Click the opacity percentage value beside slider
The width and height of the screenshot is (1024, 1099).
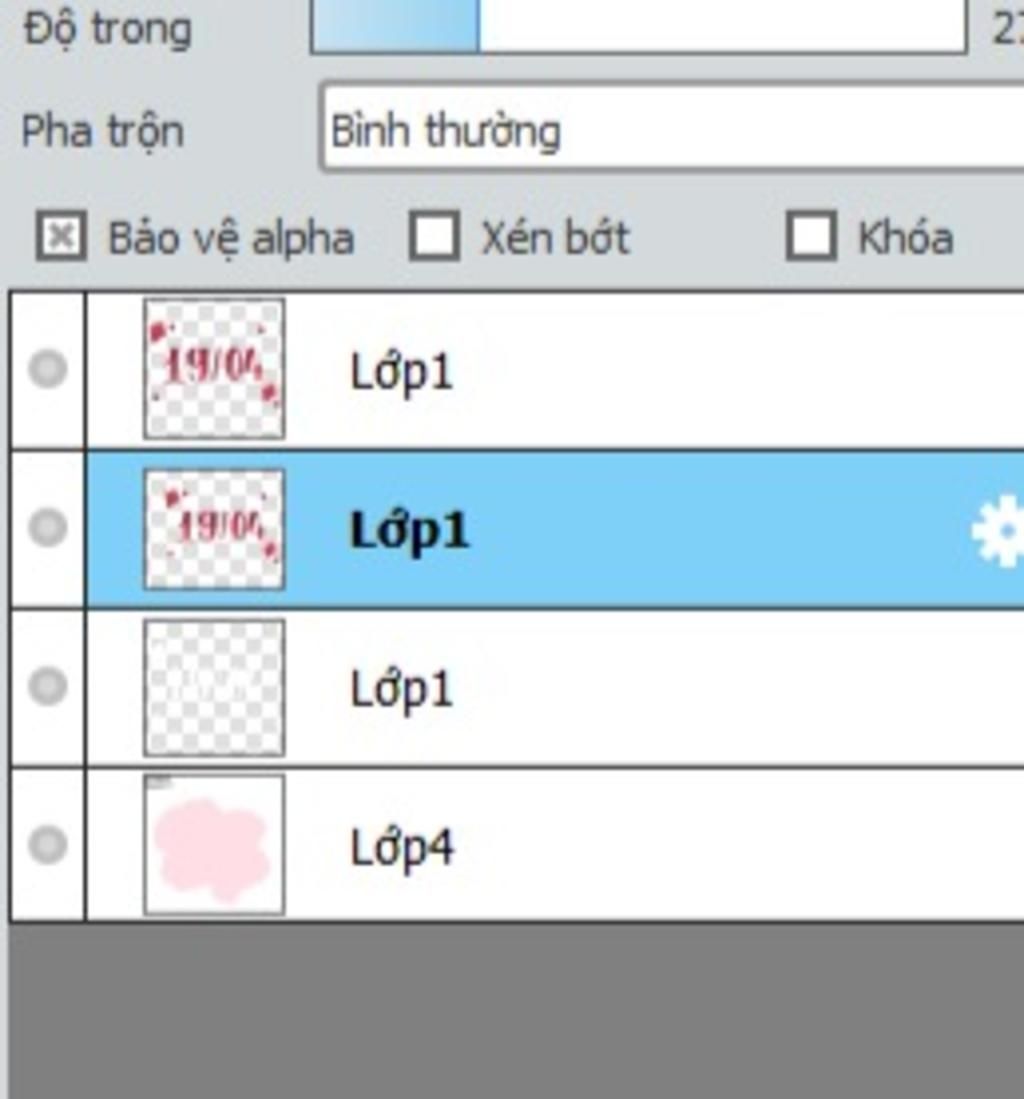1008,29
